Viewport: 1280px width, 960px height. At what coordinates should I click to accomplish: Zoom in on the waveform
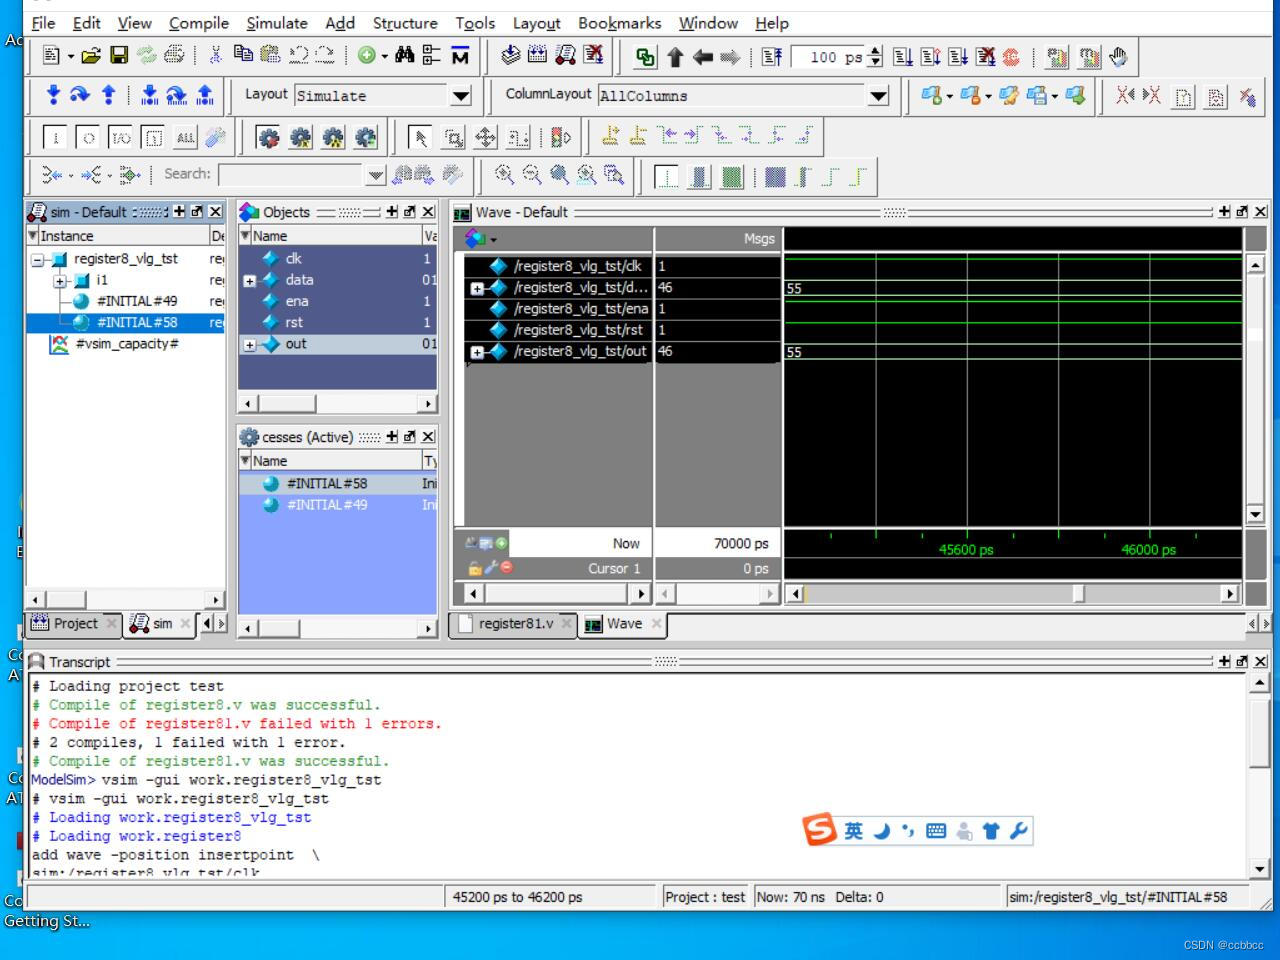pyautogui.click(x=504, y=174)
